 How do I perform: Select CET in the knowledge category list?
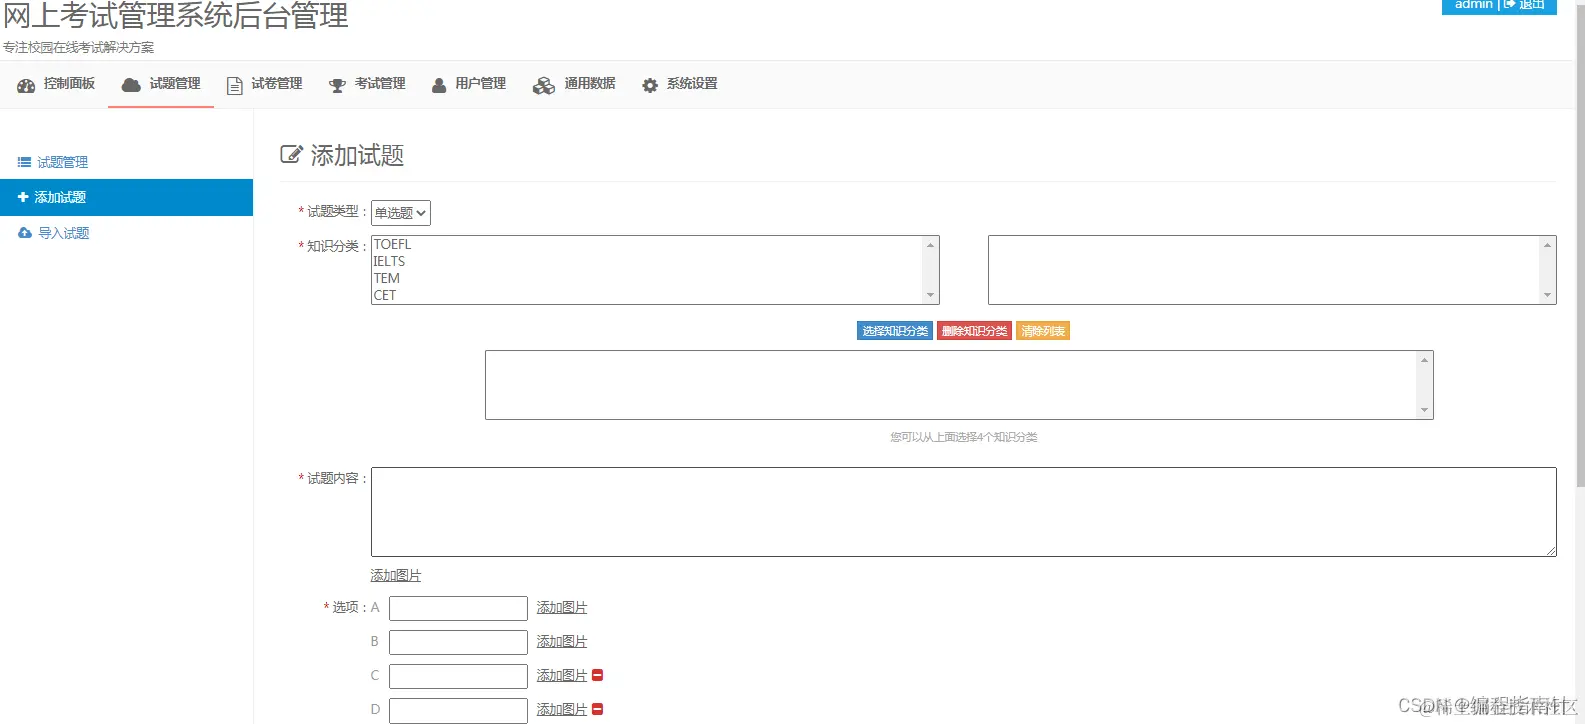coord(385,295)
